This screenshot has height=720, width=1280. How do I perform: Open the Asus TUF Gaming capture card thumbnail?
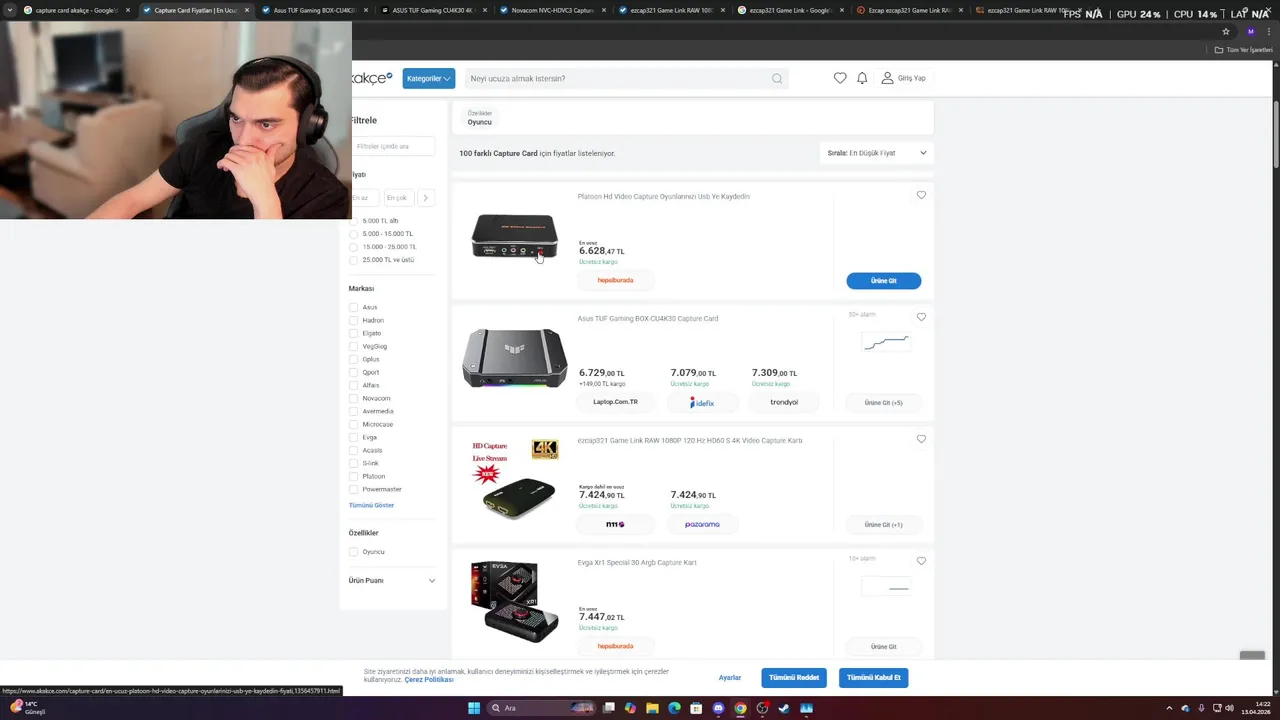(515, 358)
